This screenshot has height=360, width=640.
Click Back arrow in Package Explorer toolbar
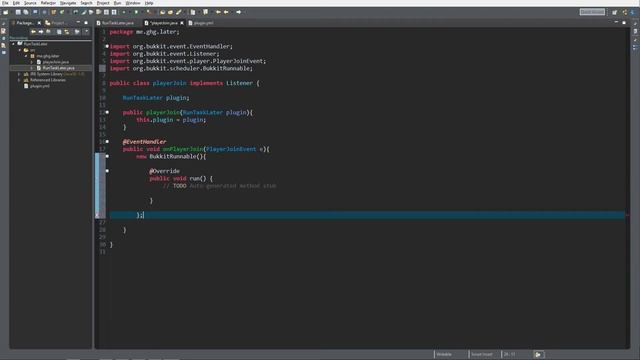[33, 31]
